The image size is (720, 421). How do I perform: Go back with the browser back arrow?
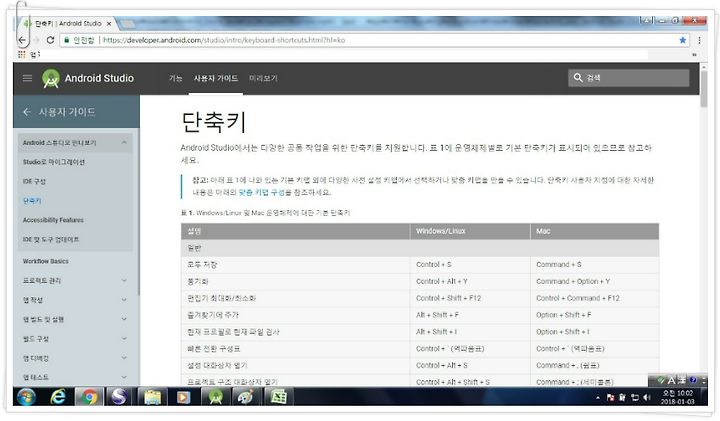click(22, 40)
